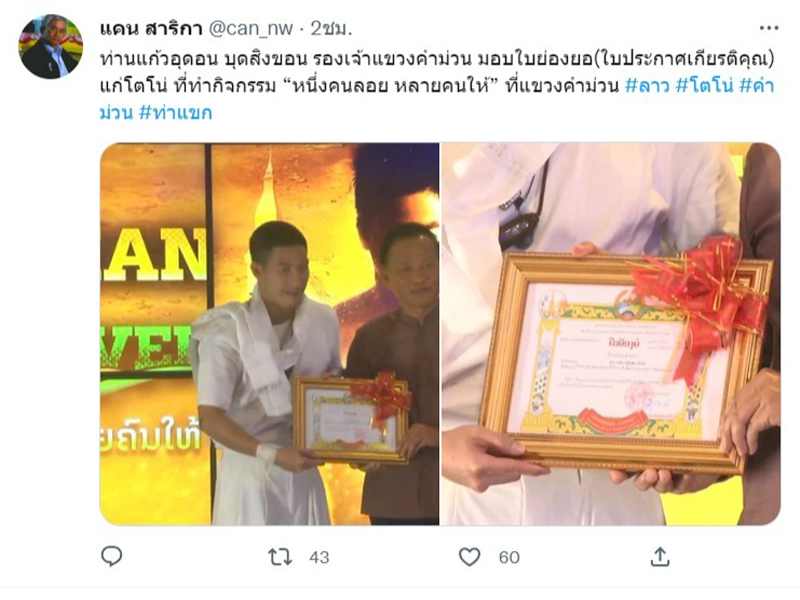Open the #ท่าแขก hashtag

(176, 112)
